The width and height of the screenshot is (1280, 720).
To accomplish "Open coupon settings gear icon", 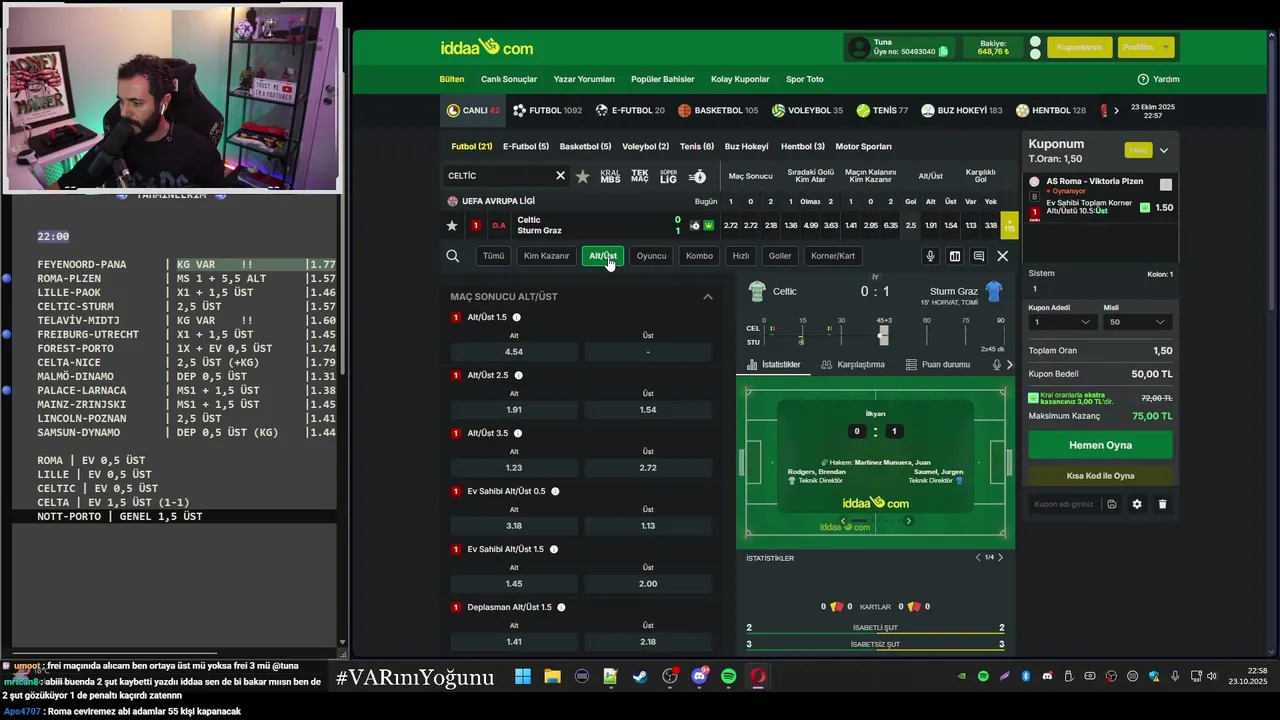I will [1137, 504].
